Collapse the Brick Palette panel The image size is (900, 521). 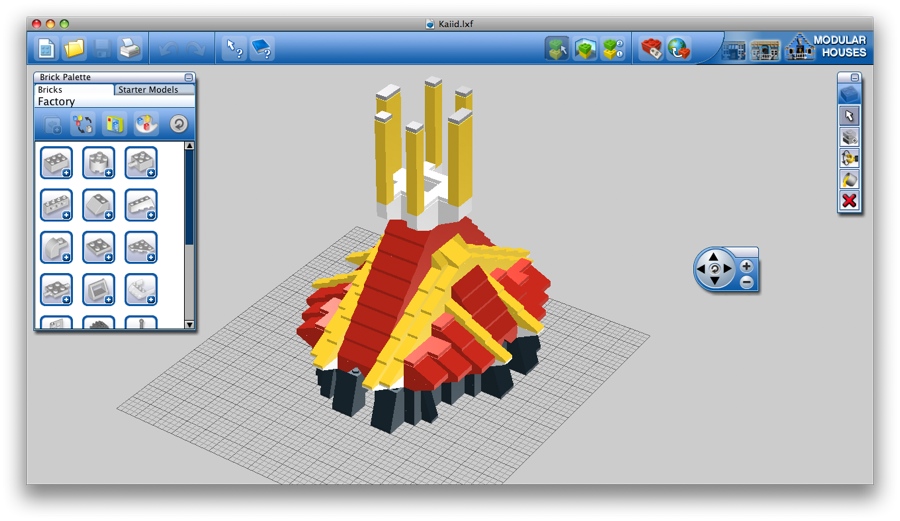(188, 77)
